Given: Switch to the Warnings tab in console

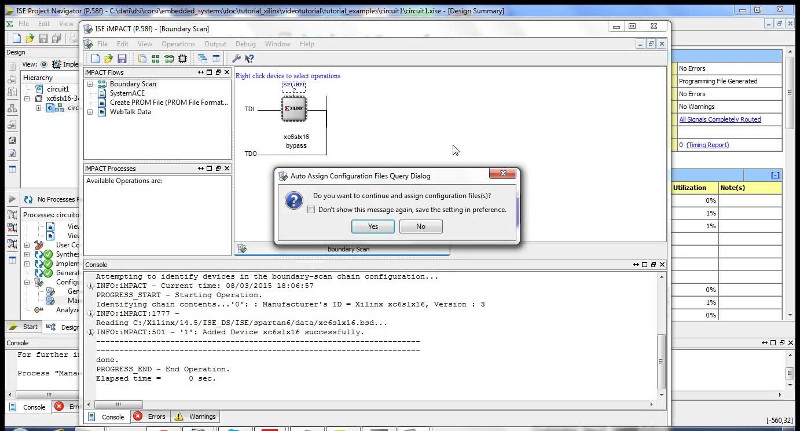Looking at the screenshot, I should coord(196,417).
